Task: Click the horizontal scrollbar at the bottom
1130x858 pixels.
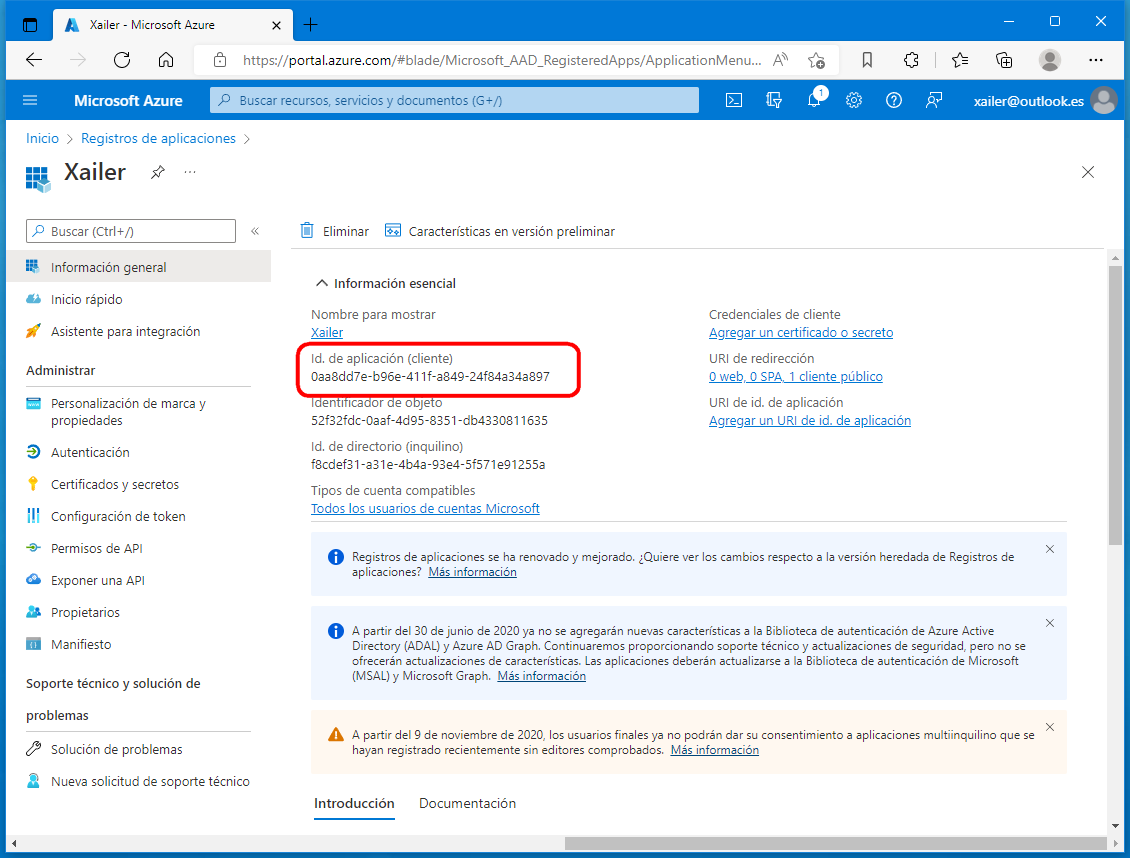Action: (x=835, y=843)
